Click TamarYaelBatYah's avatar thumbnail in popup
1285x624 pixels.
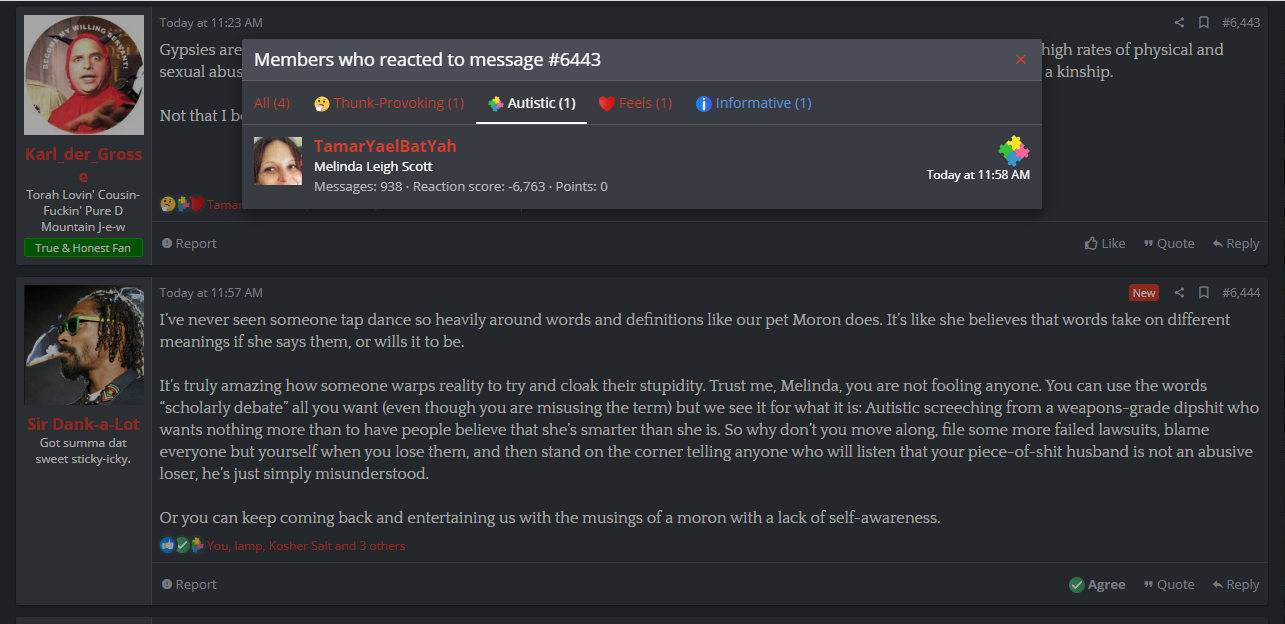coord(278,161)
